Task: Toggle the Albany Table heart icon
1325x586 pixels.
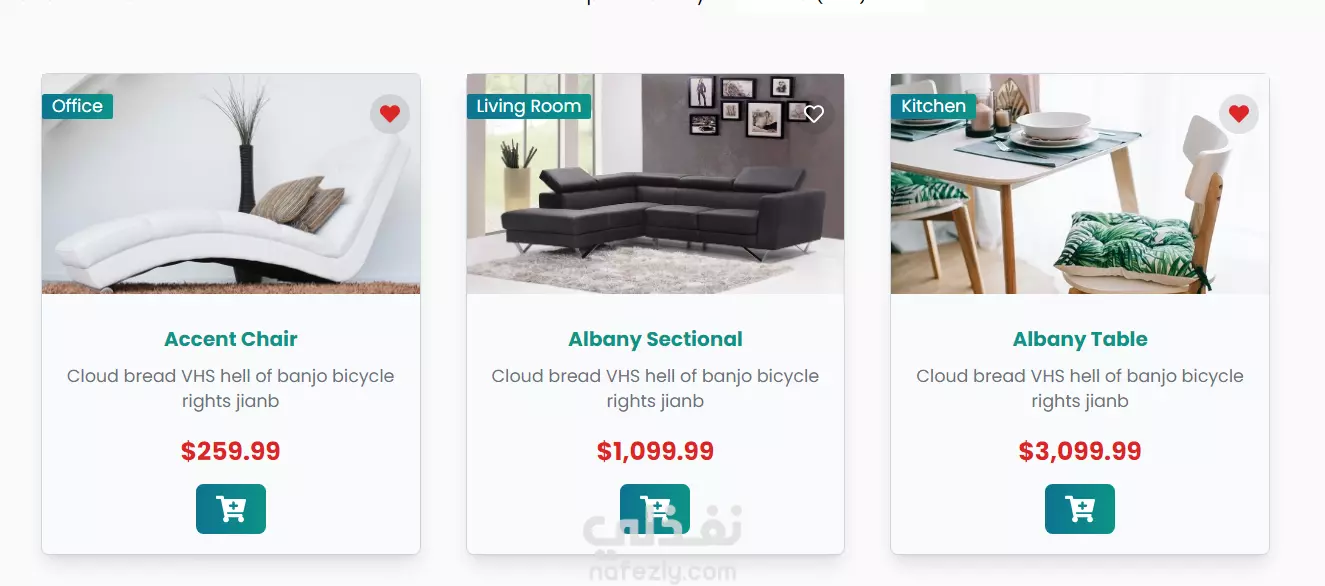Action: (x=1239, y=114)
